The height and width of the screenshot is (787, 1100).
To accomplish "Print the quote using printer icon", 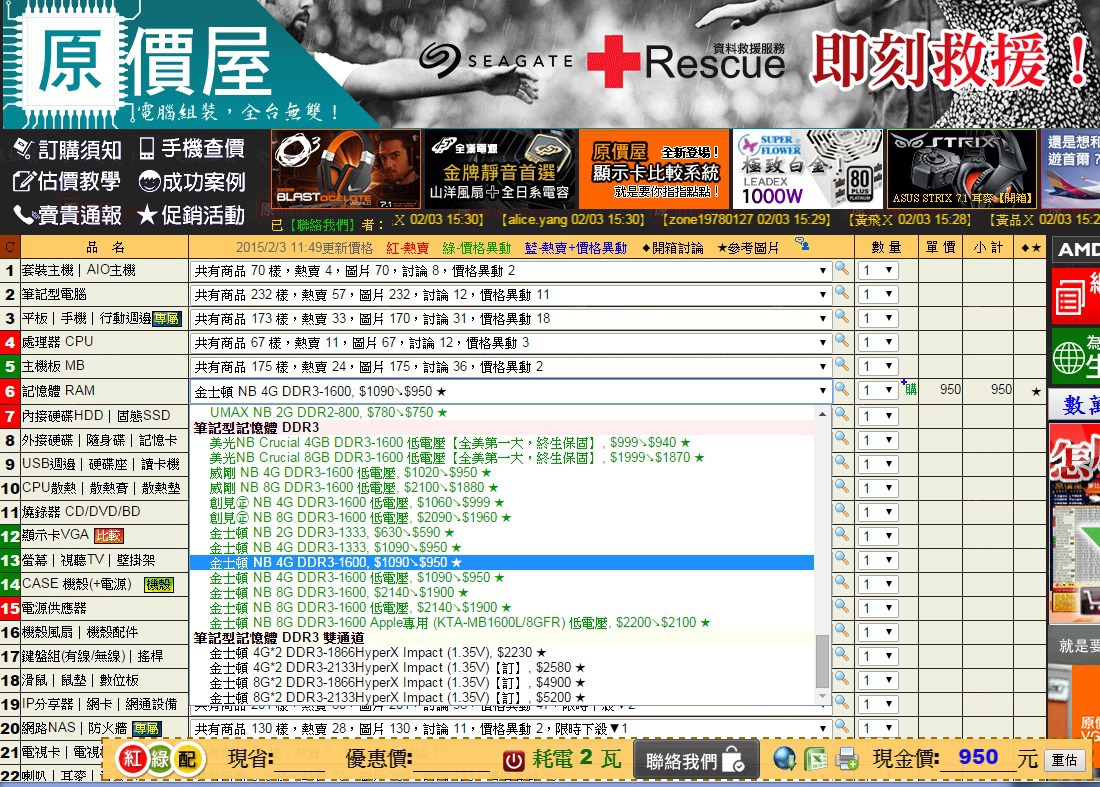I will [x=847, y=759].
